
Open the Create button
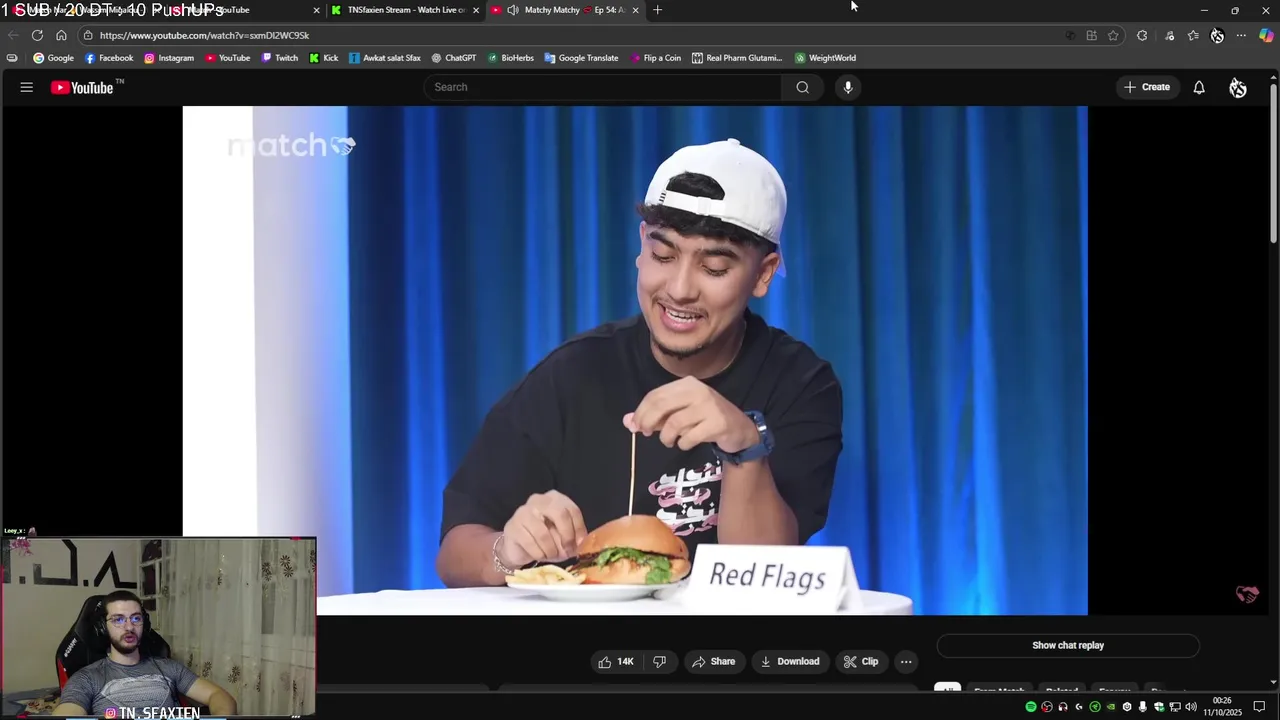click(x=1147, y=87)
